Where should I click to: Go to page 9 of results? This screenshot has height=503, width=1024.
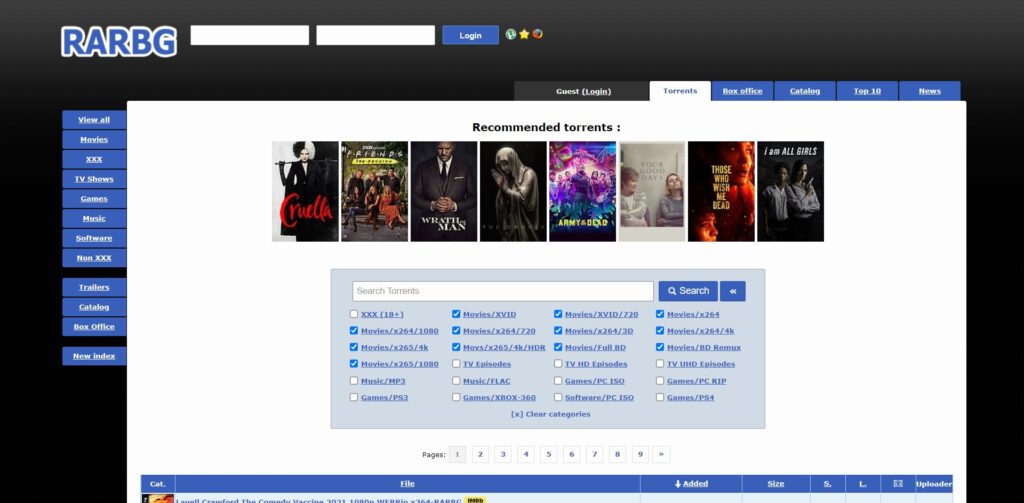coord(641,455)
